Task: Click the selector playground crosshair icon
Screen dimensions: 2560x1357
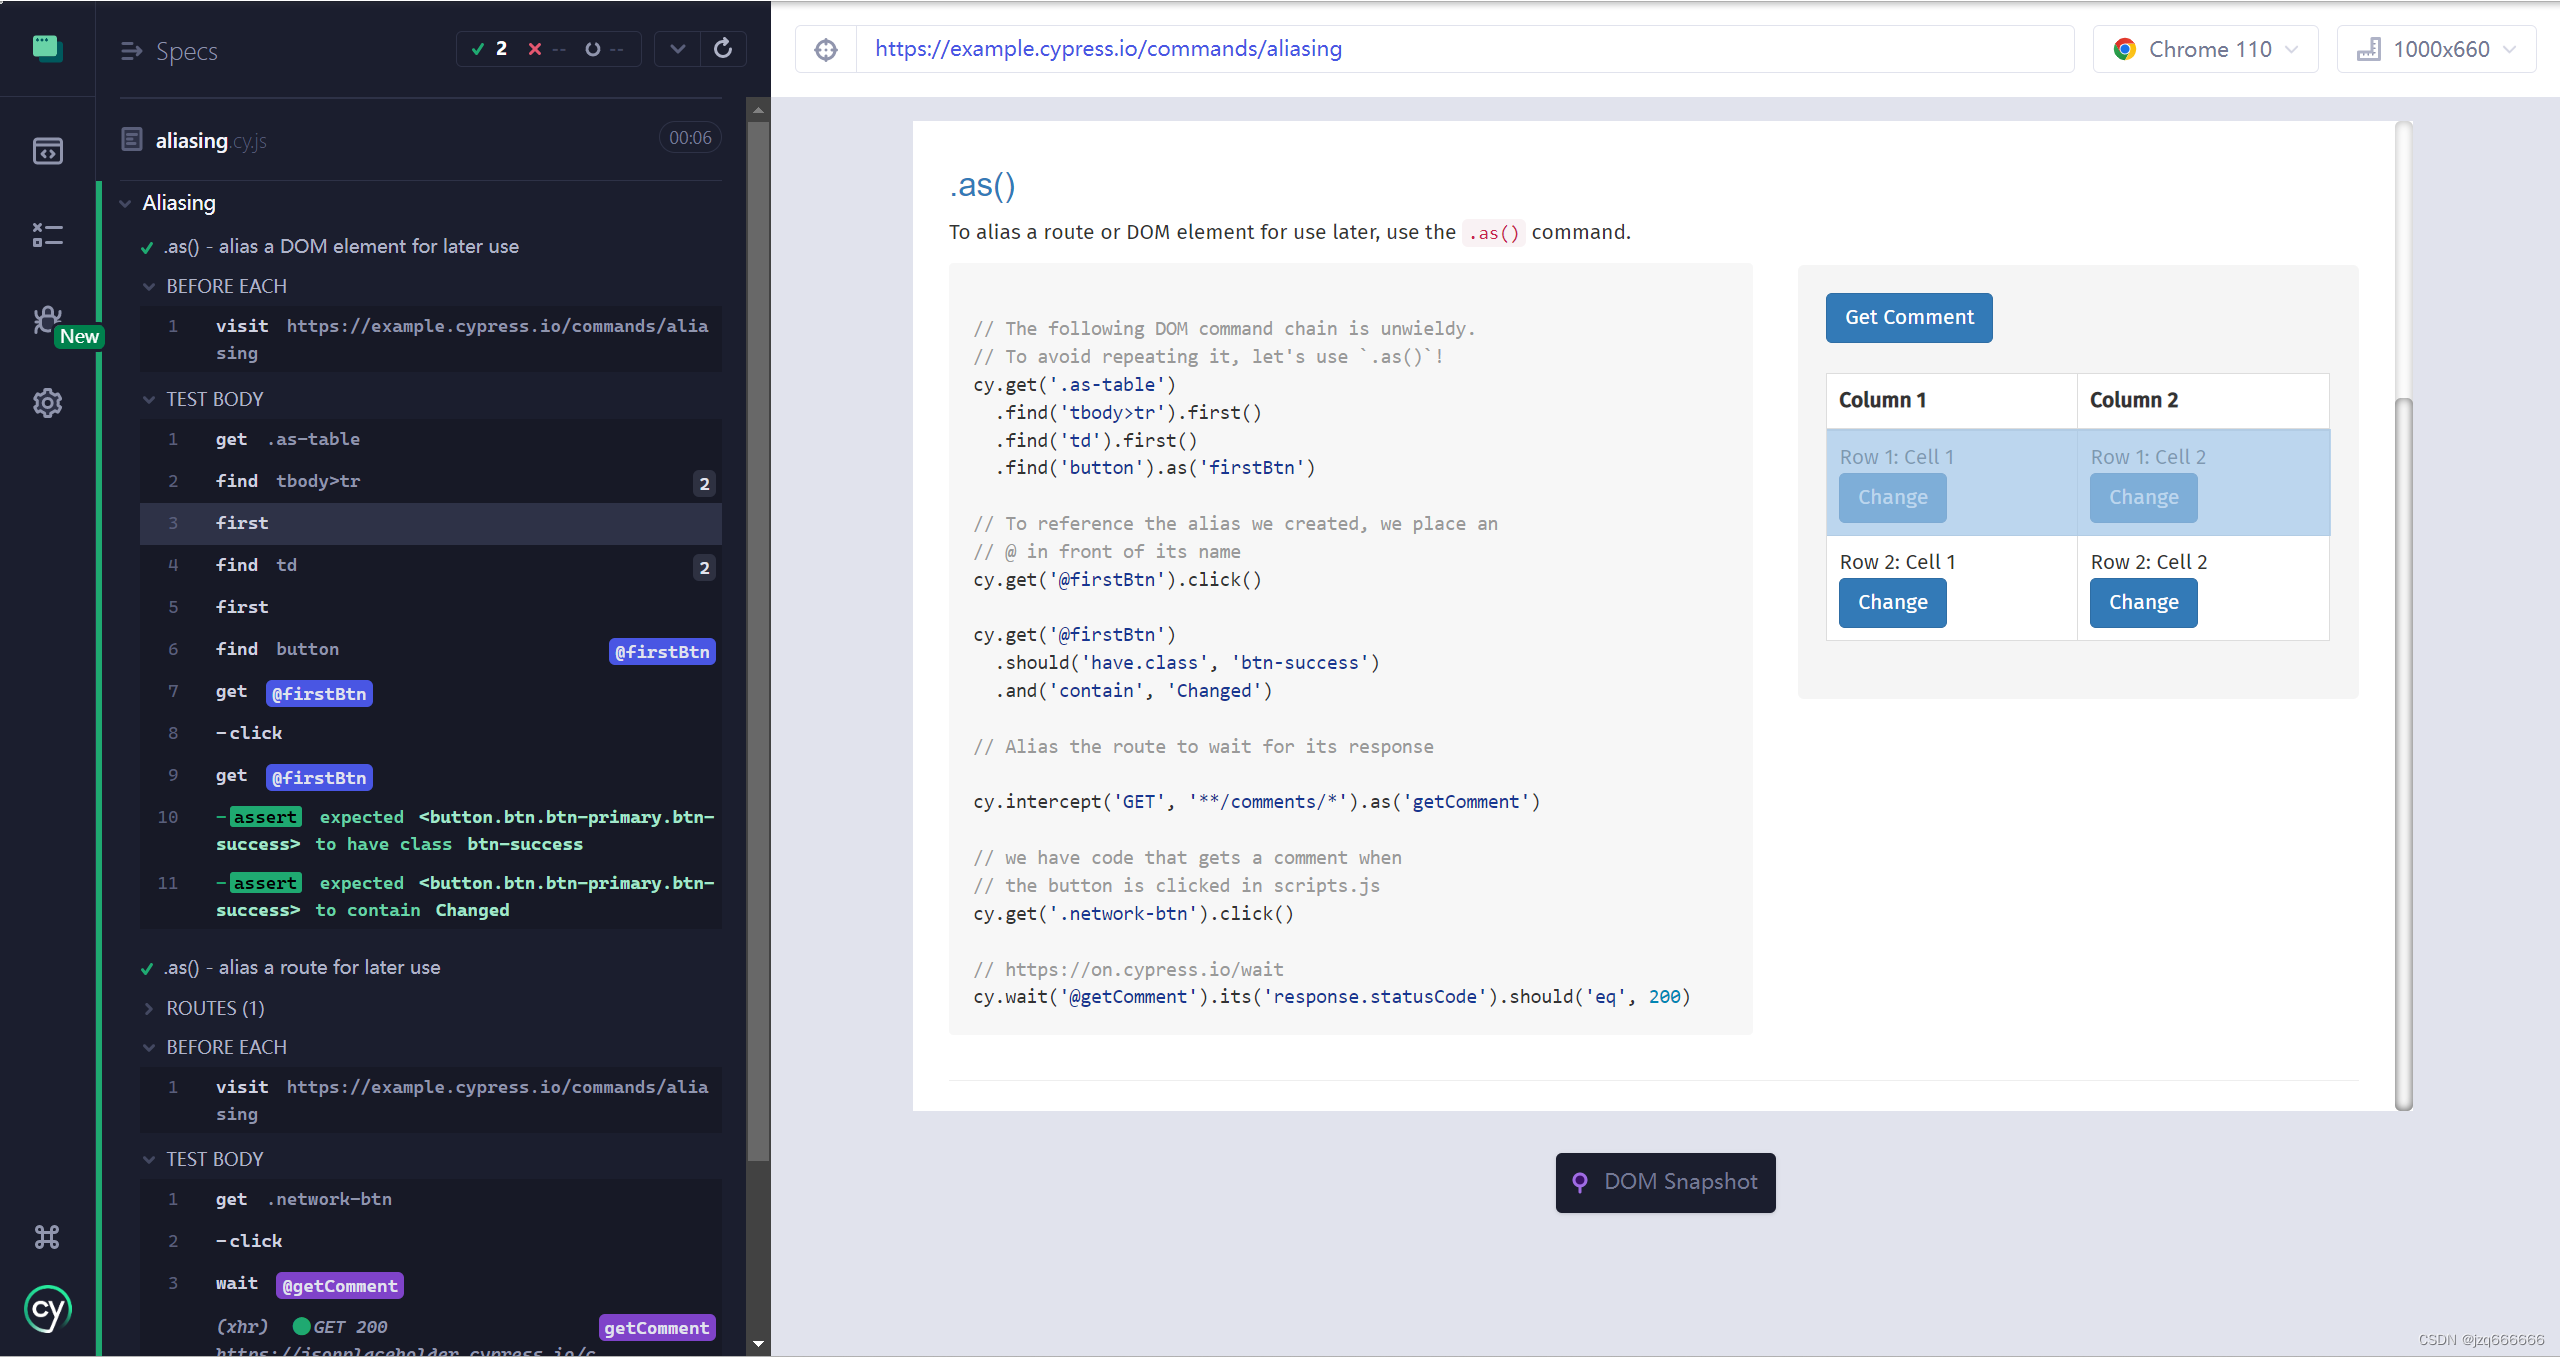Action: tap(825, 49)
